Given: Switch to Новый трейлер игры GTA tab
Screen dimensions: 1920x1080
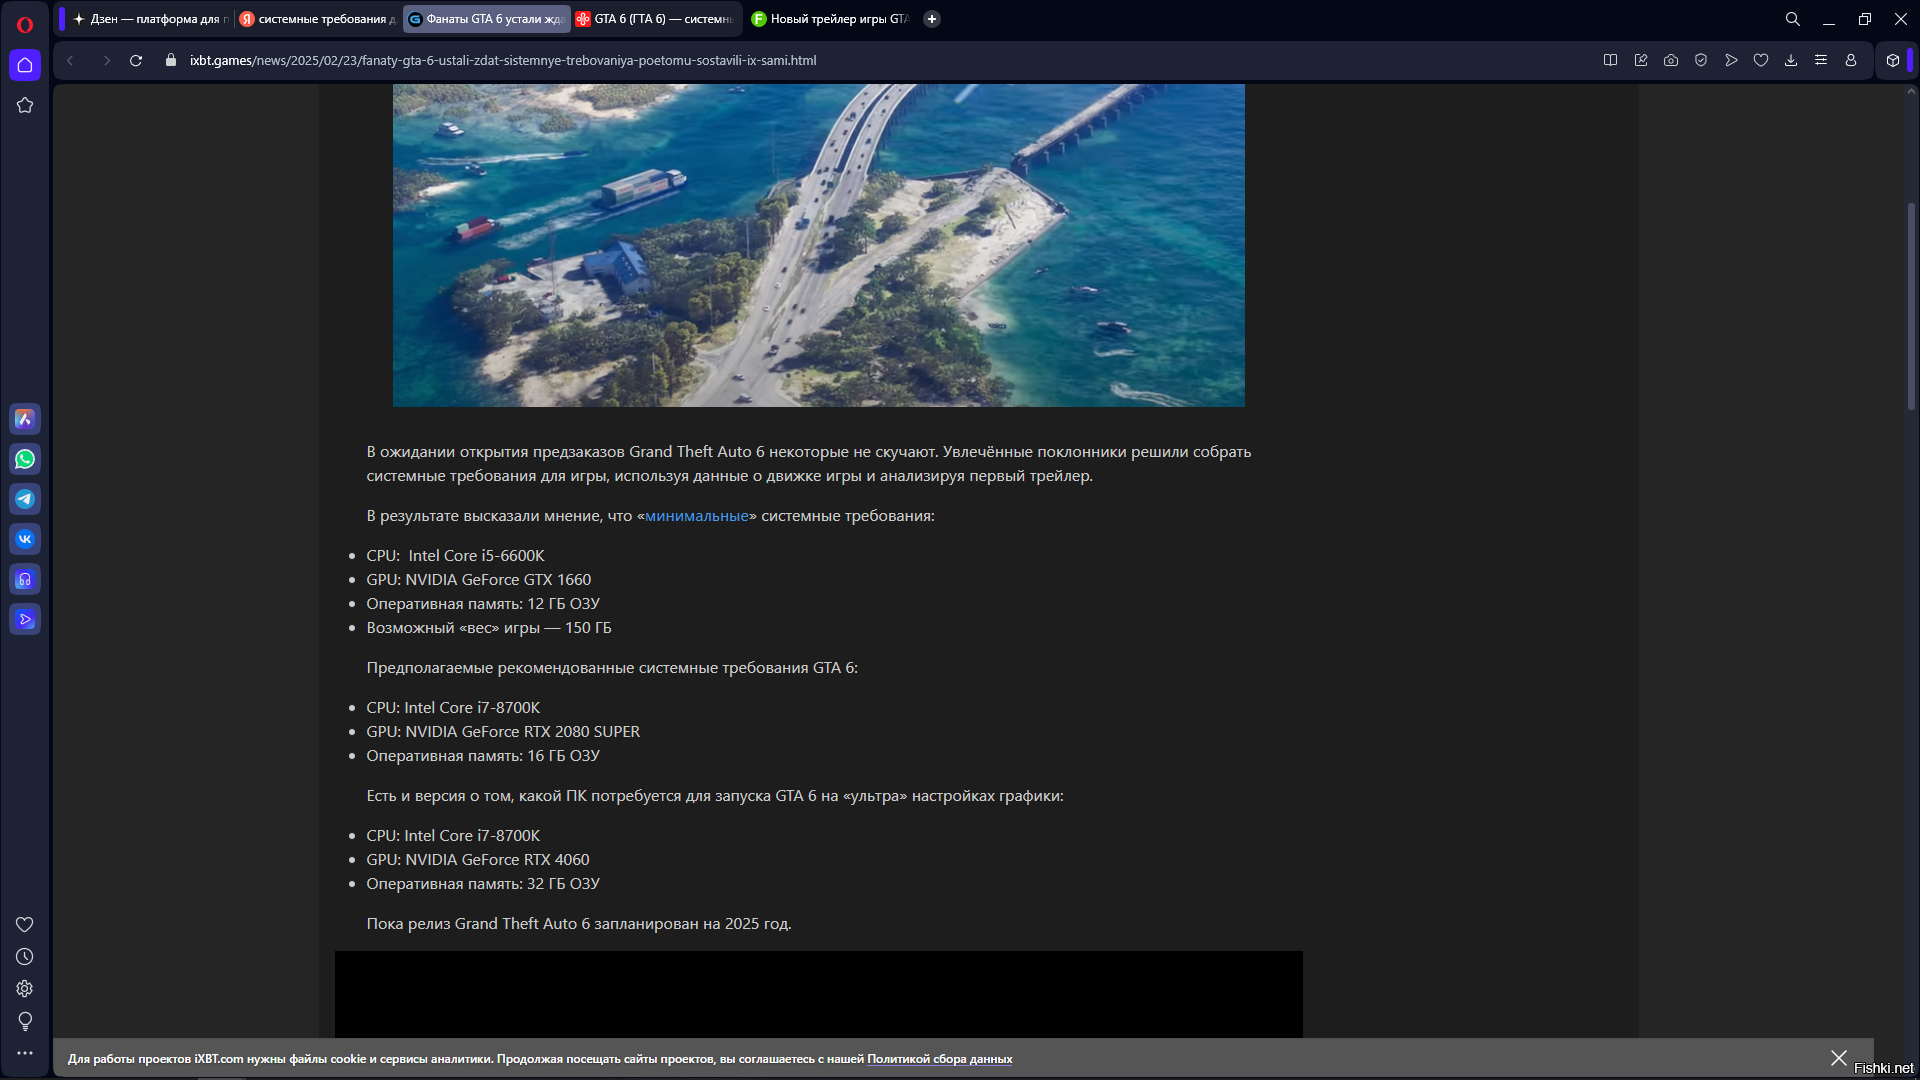Looking at the screenshot, I should (x=829, y=19).
